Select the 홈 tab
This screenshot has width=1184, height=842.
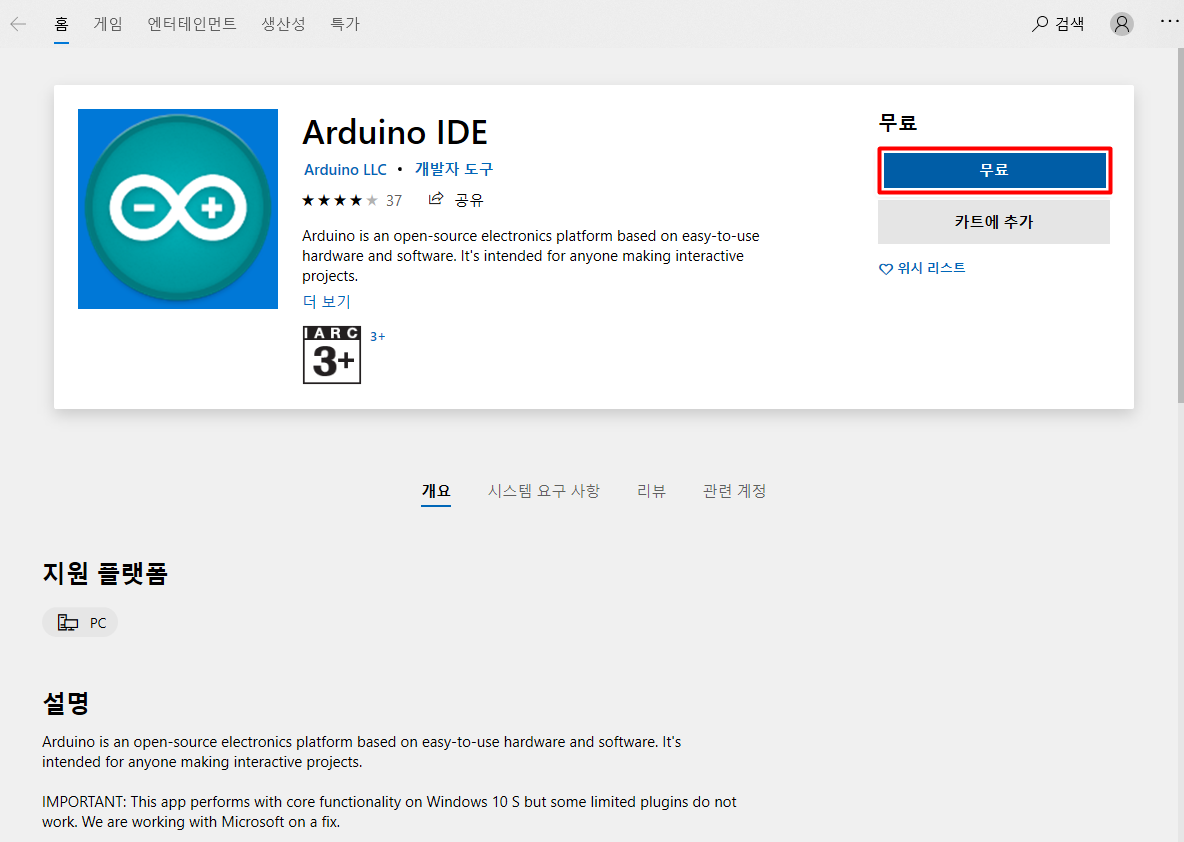pos(61,24)
